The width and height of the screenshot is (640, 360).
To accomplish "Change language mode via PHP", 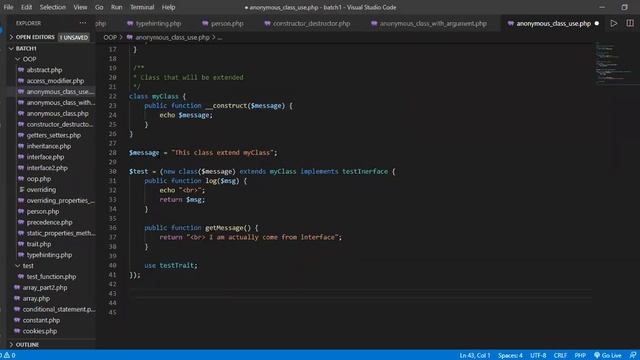I will coord(580,355).
